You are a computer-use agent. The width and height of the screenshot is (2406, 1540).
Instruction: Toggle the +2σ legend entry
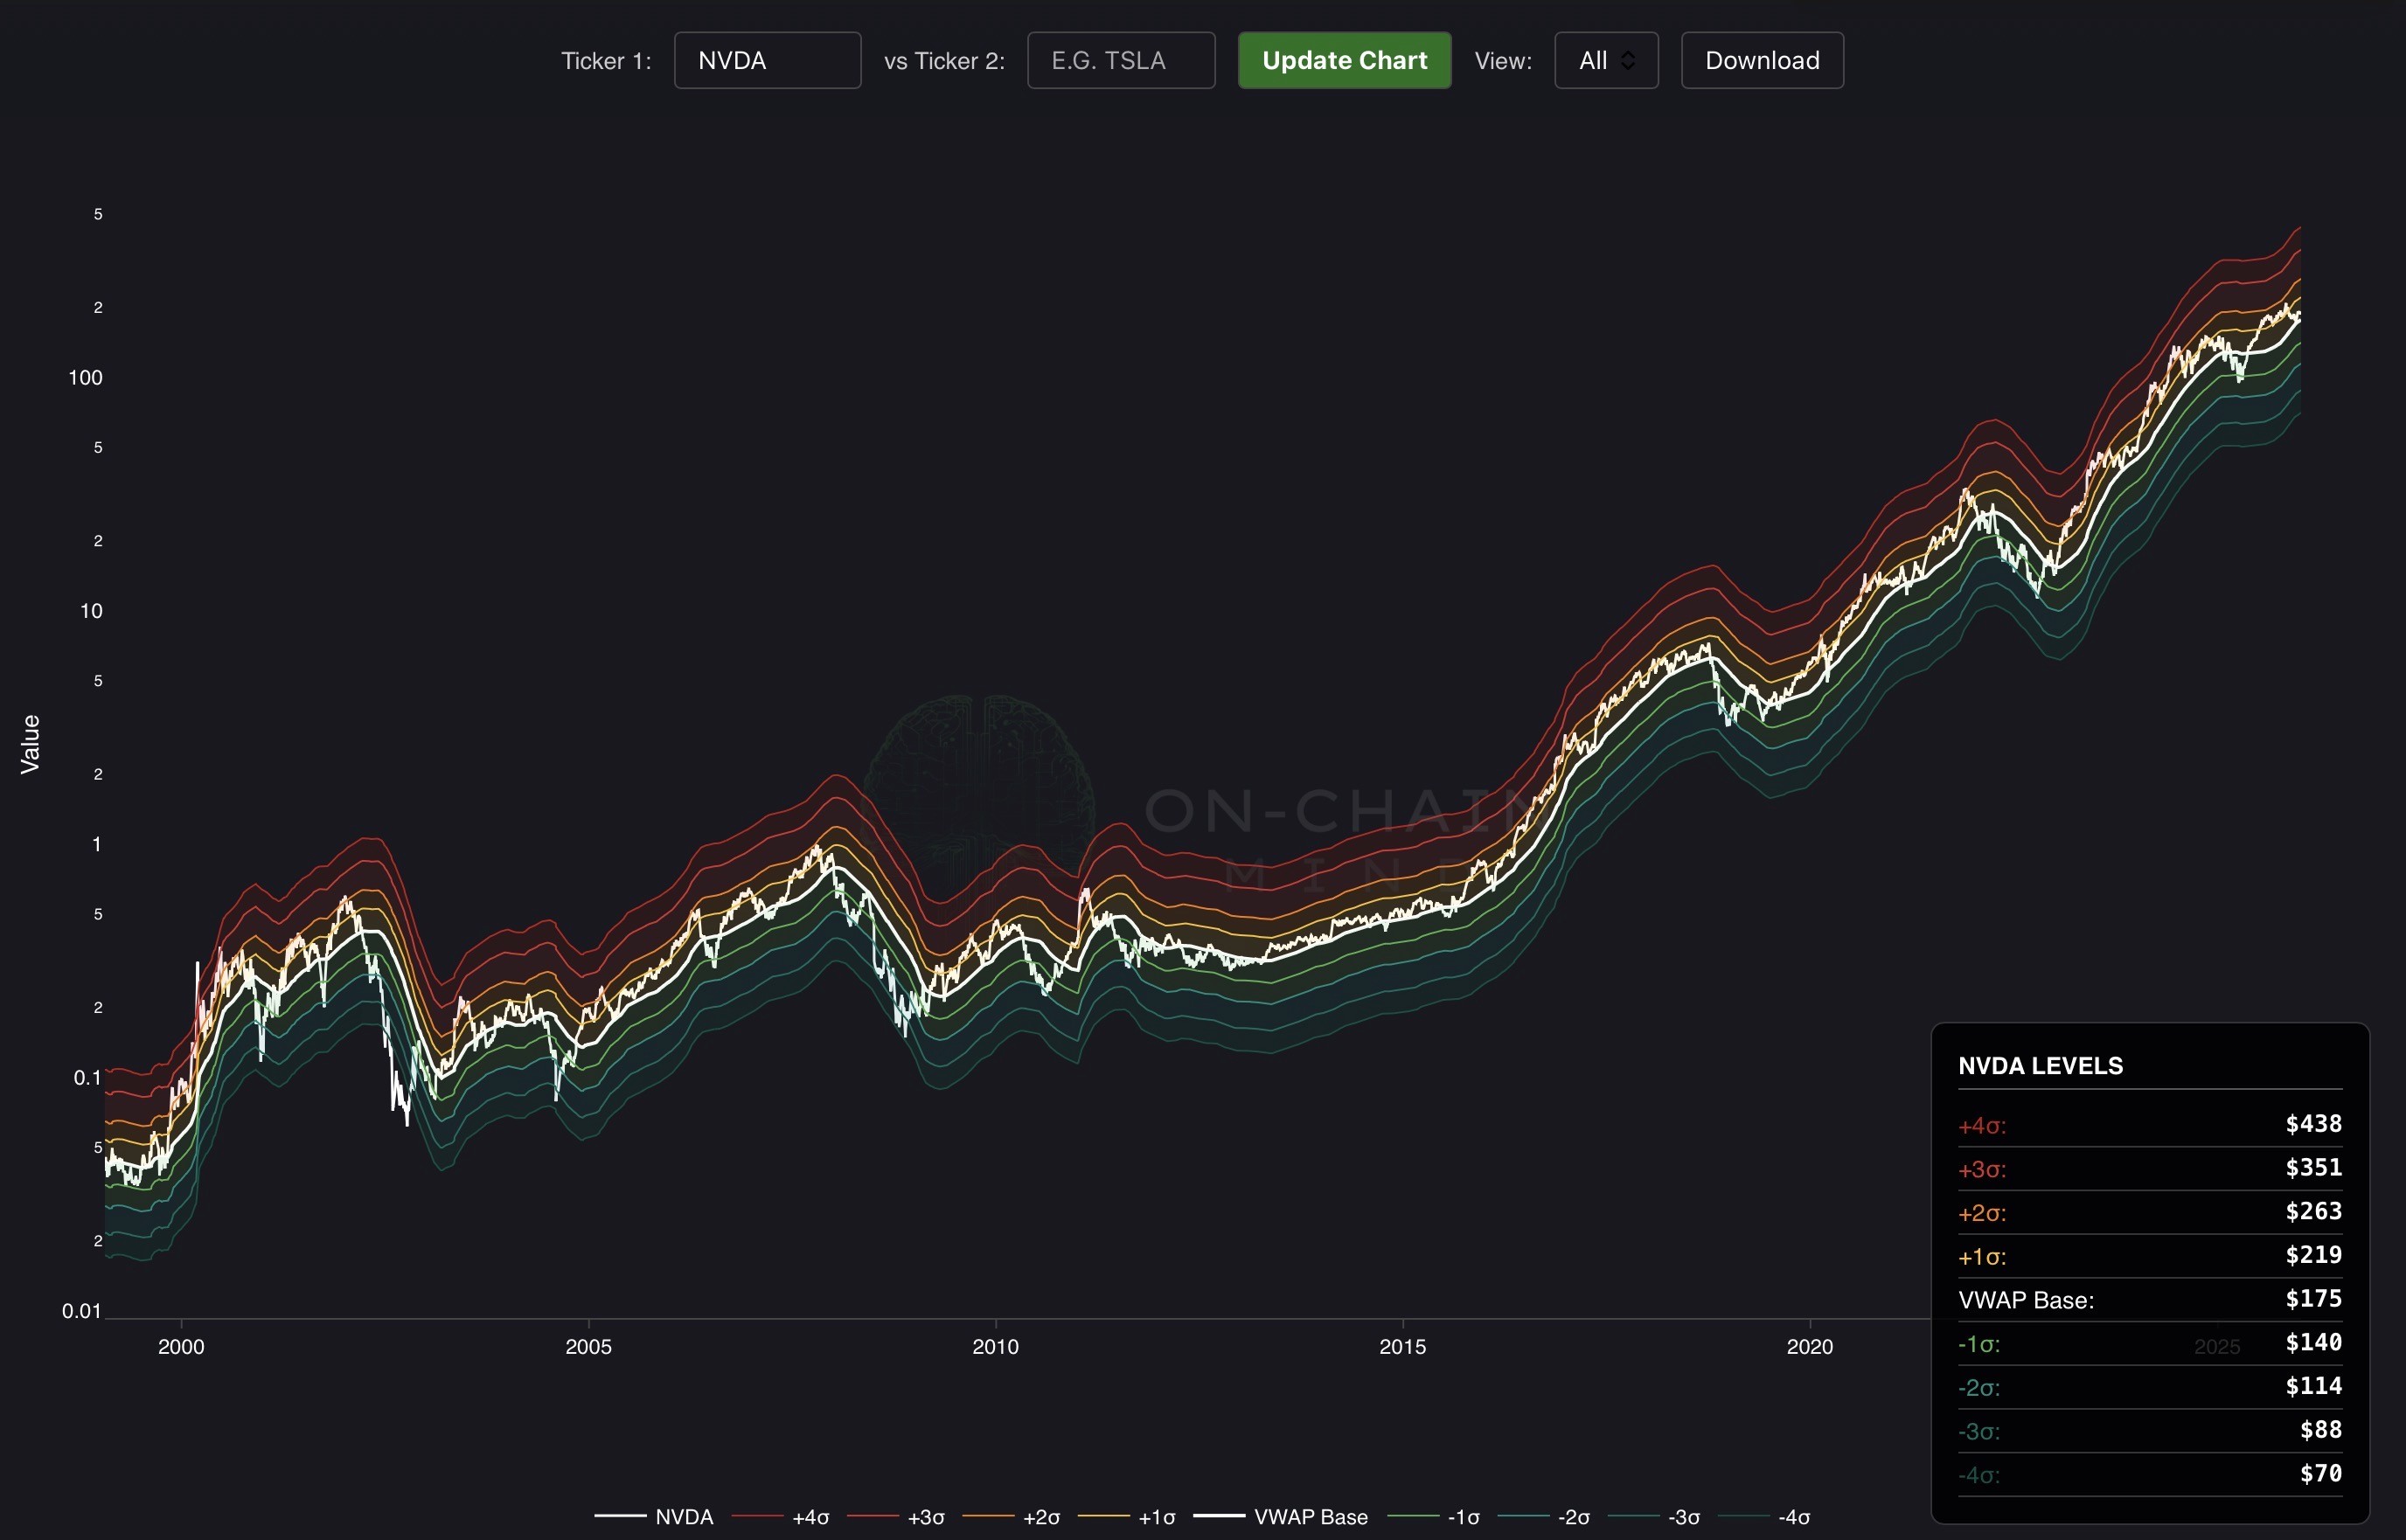pyautogui.click(x=1040, y=1517)
